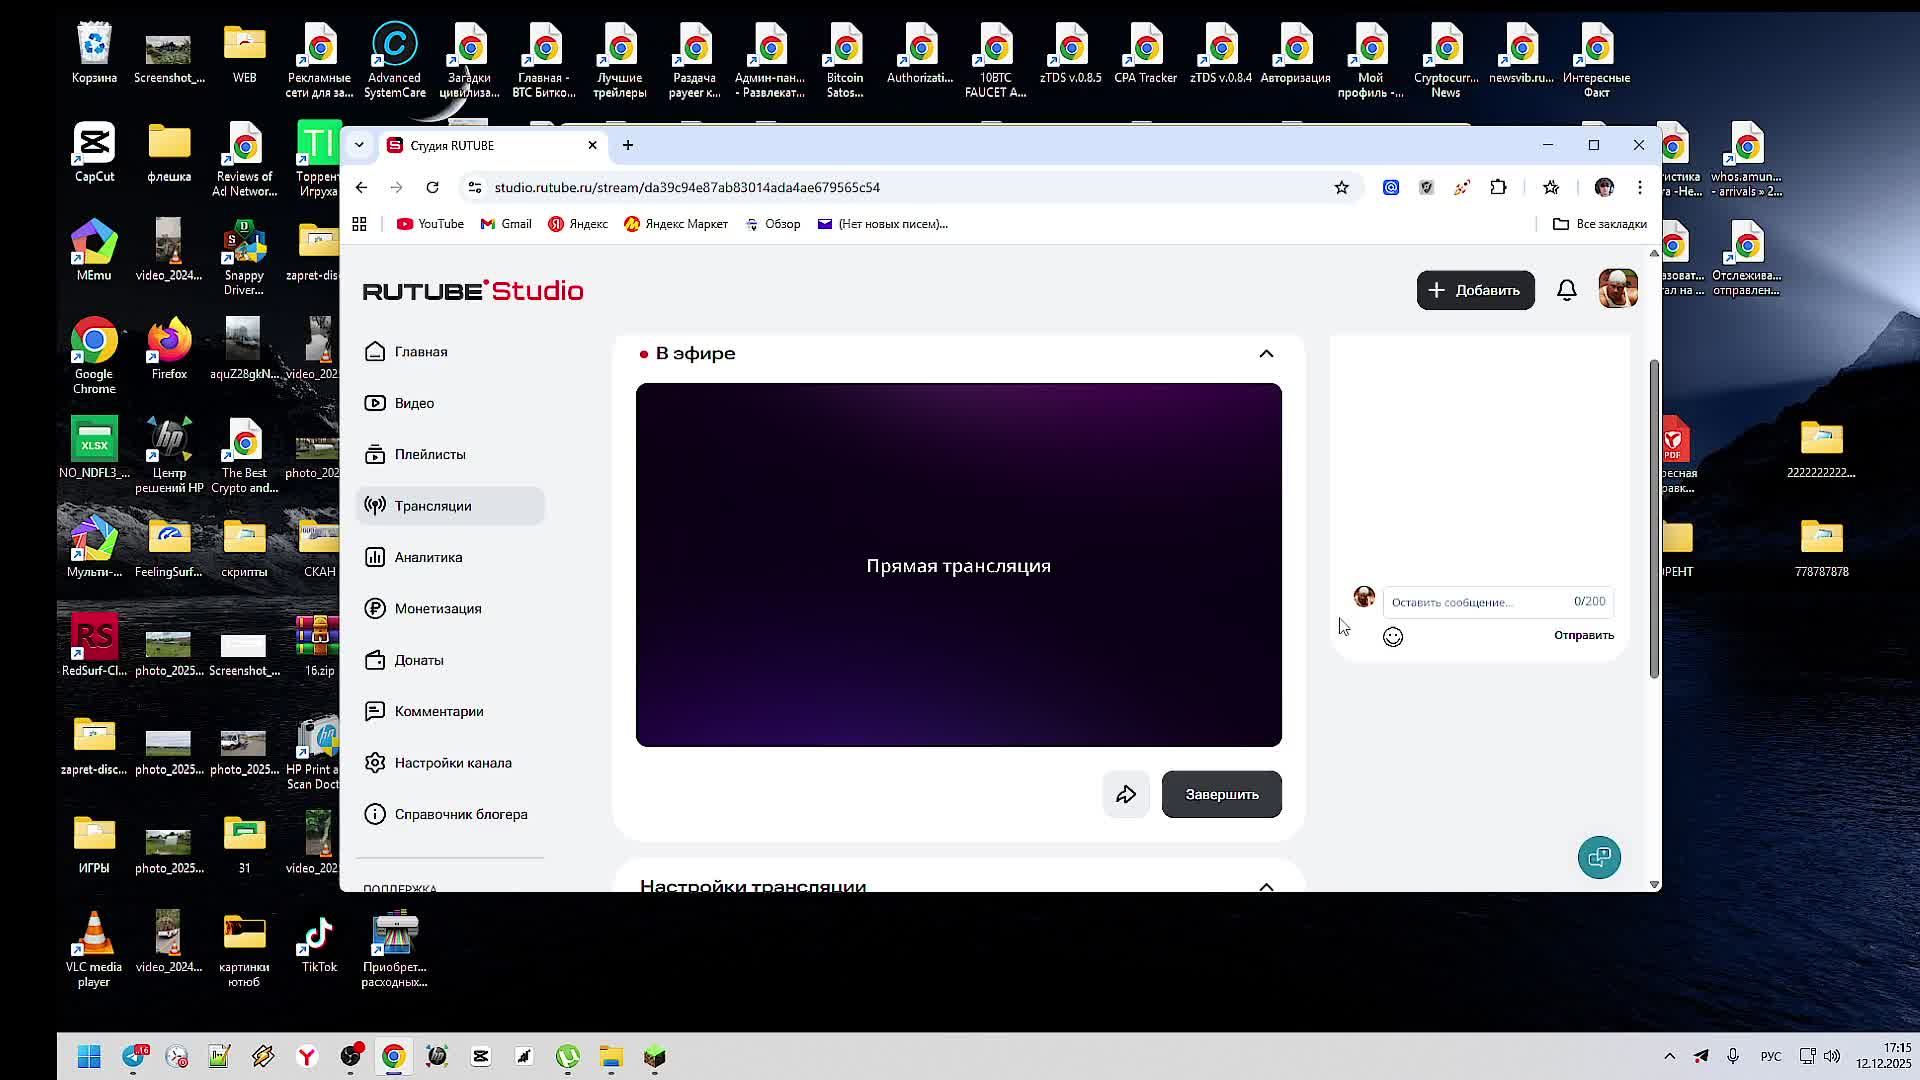
Task: Click the share arrow icon beside Завершить
Action: coord(1126,794)
